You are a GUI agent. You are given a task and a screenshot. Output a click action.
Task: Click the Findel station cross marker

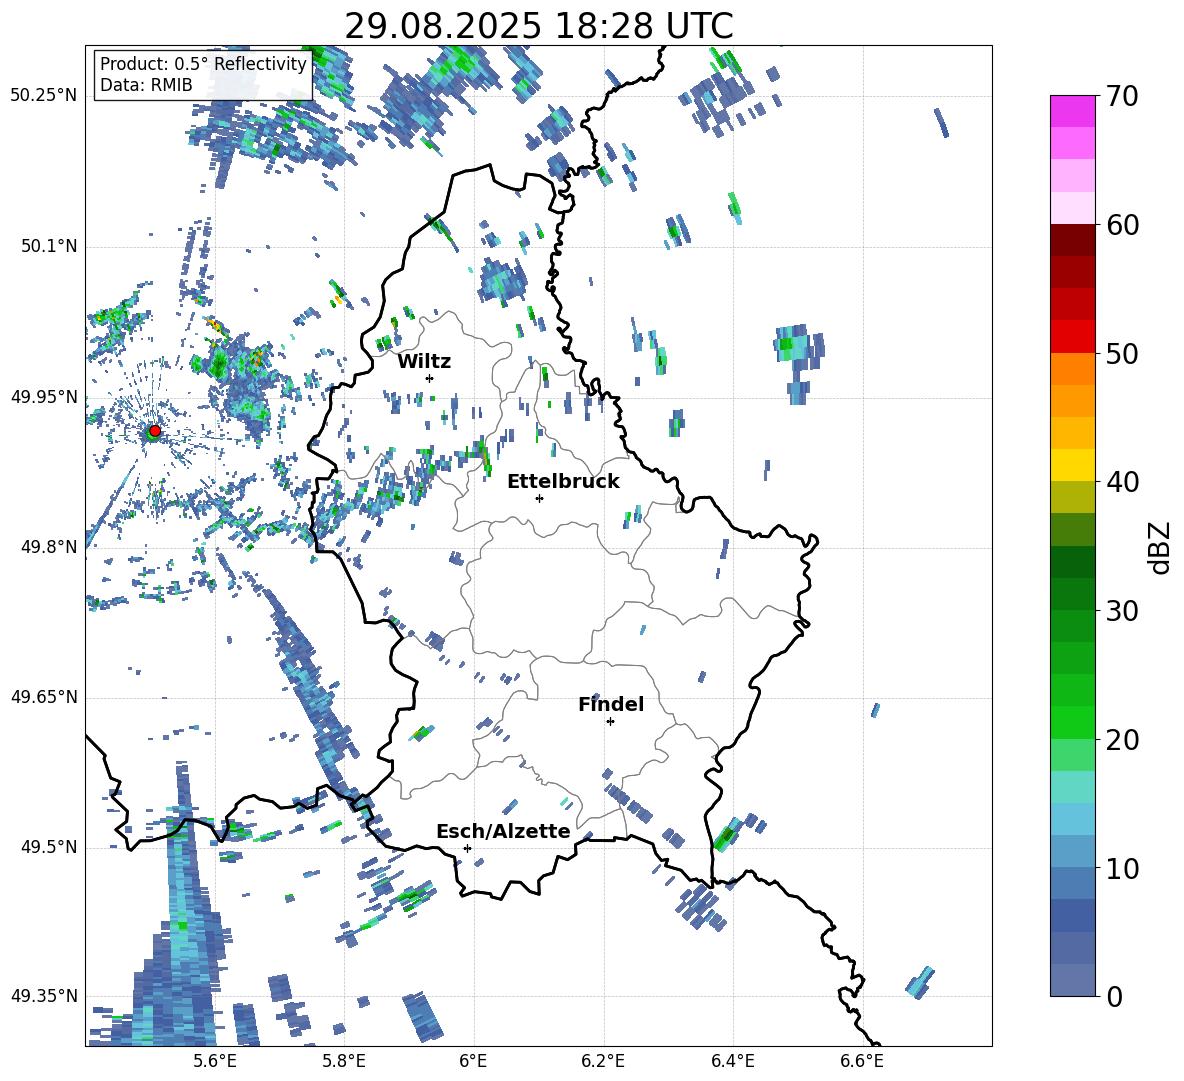pyautogui.click(x=610, y=722)
